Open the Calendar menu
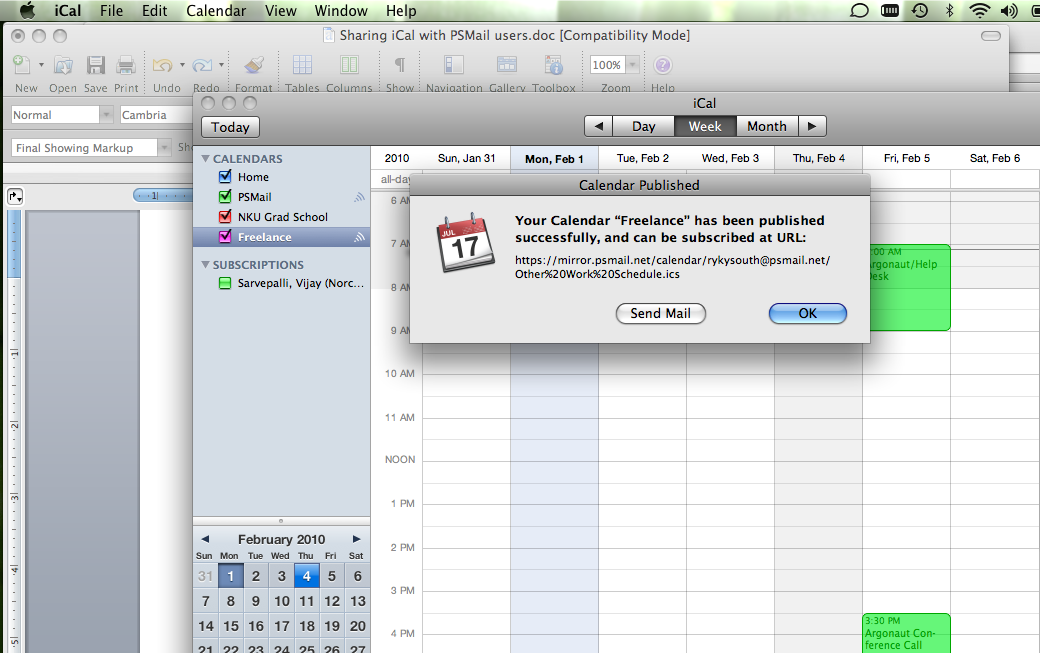 [x=216, y=11]
